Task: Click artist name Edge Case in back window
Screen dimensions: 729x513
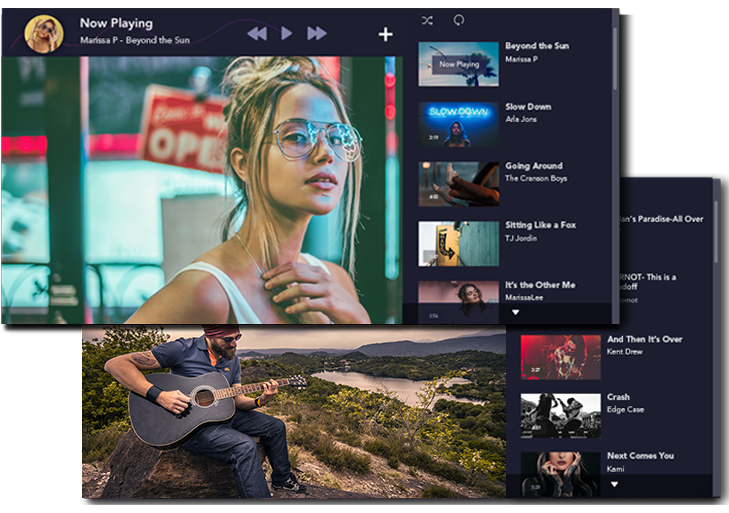Action: (x=625, y=409)
